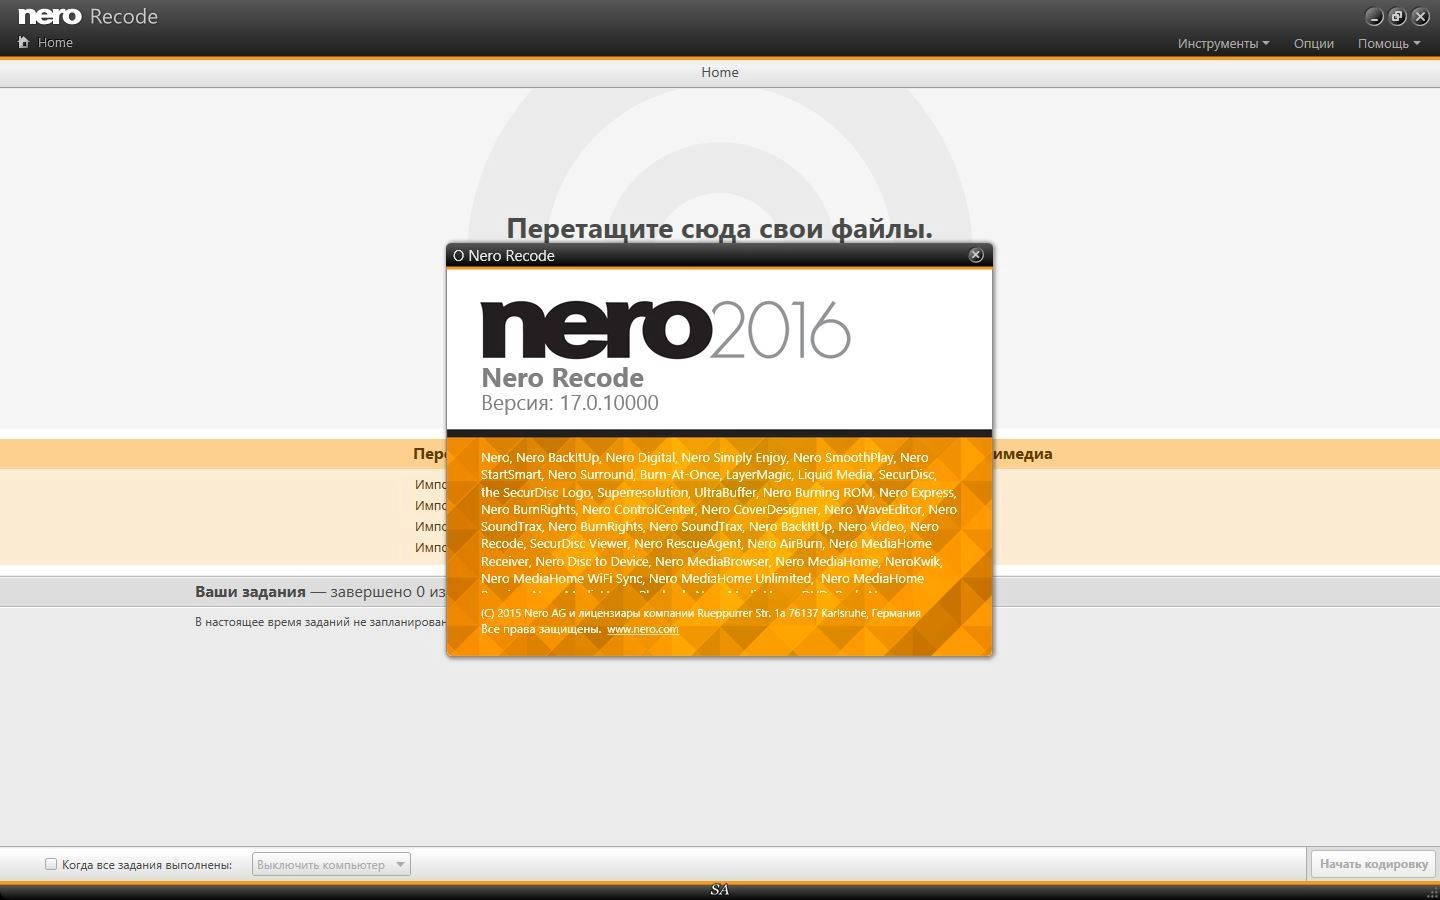Select the Home breadcrumb tab

720,72
